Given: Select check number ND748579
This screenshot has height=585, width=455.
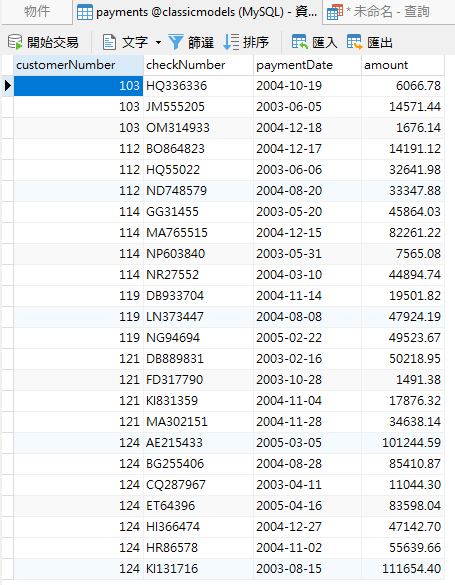Looking at the screenshot, I should (x=198, y=191).
